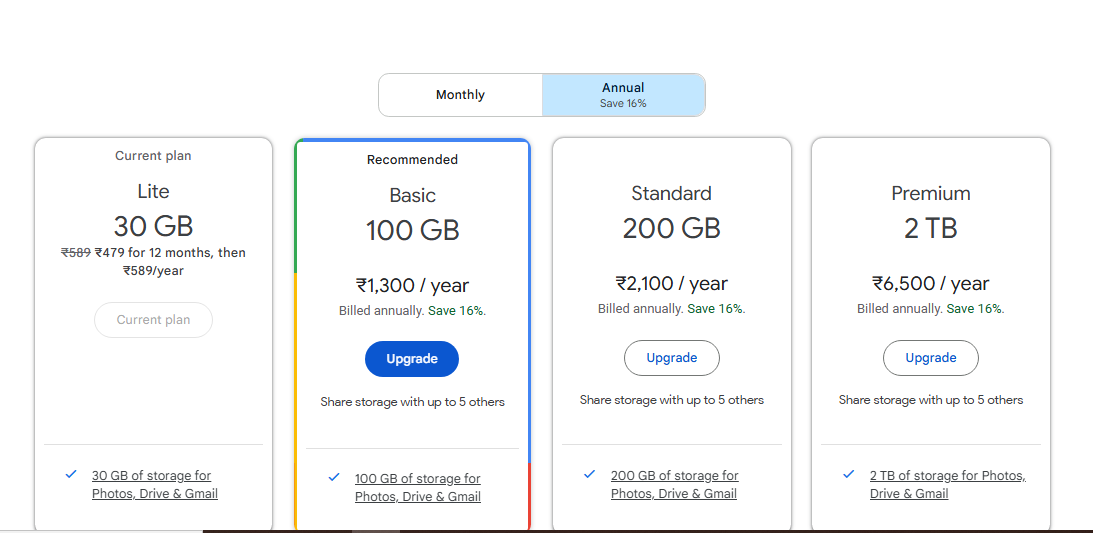Viewport: 1093px width, 533px height.
Task: Click the checkmark beside 100 GB storage
Action: coord(334,478)
